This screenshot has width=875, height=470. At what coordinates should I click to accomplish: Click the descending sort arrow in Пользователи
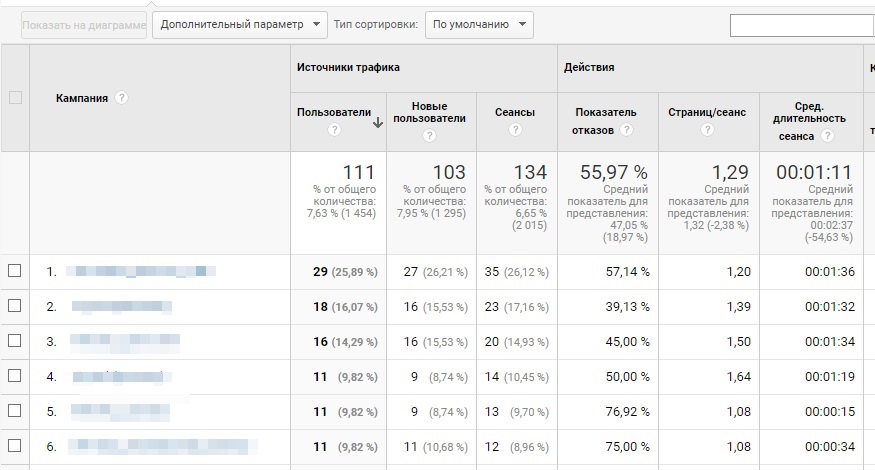point(378,123)
